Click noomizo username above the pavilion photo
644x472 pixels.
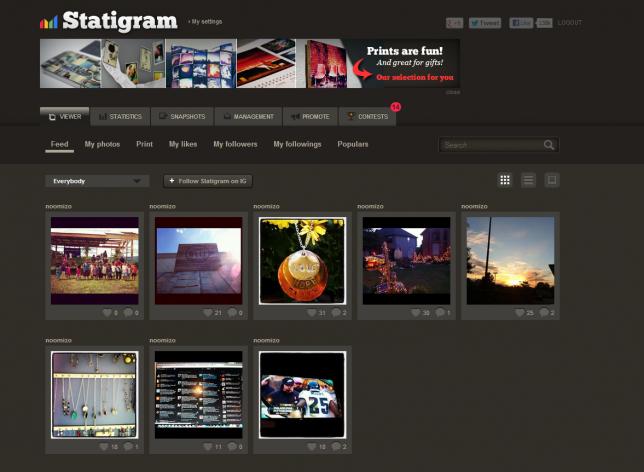click(58, 206)
